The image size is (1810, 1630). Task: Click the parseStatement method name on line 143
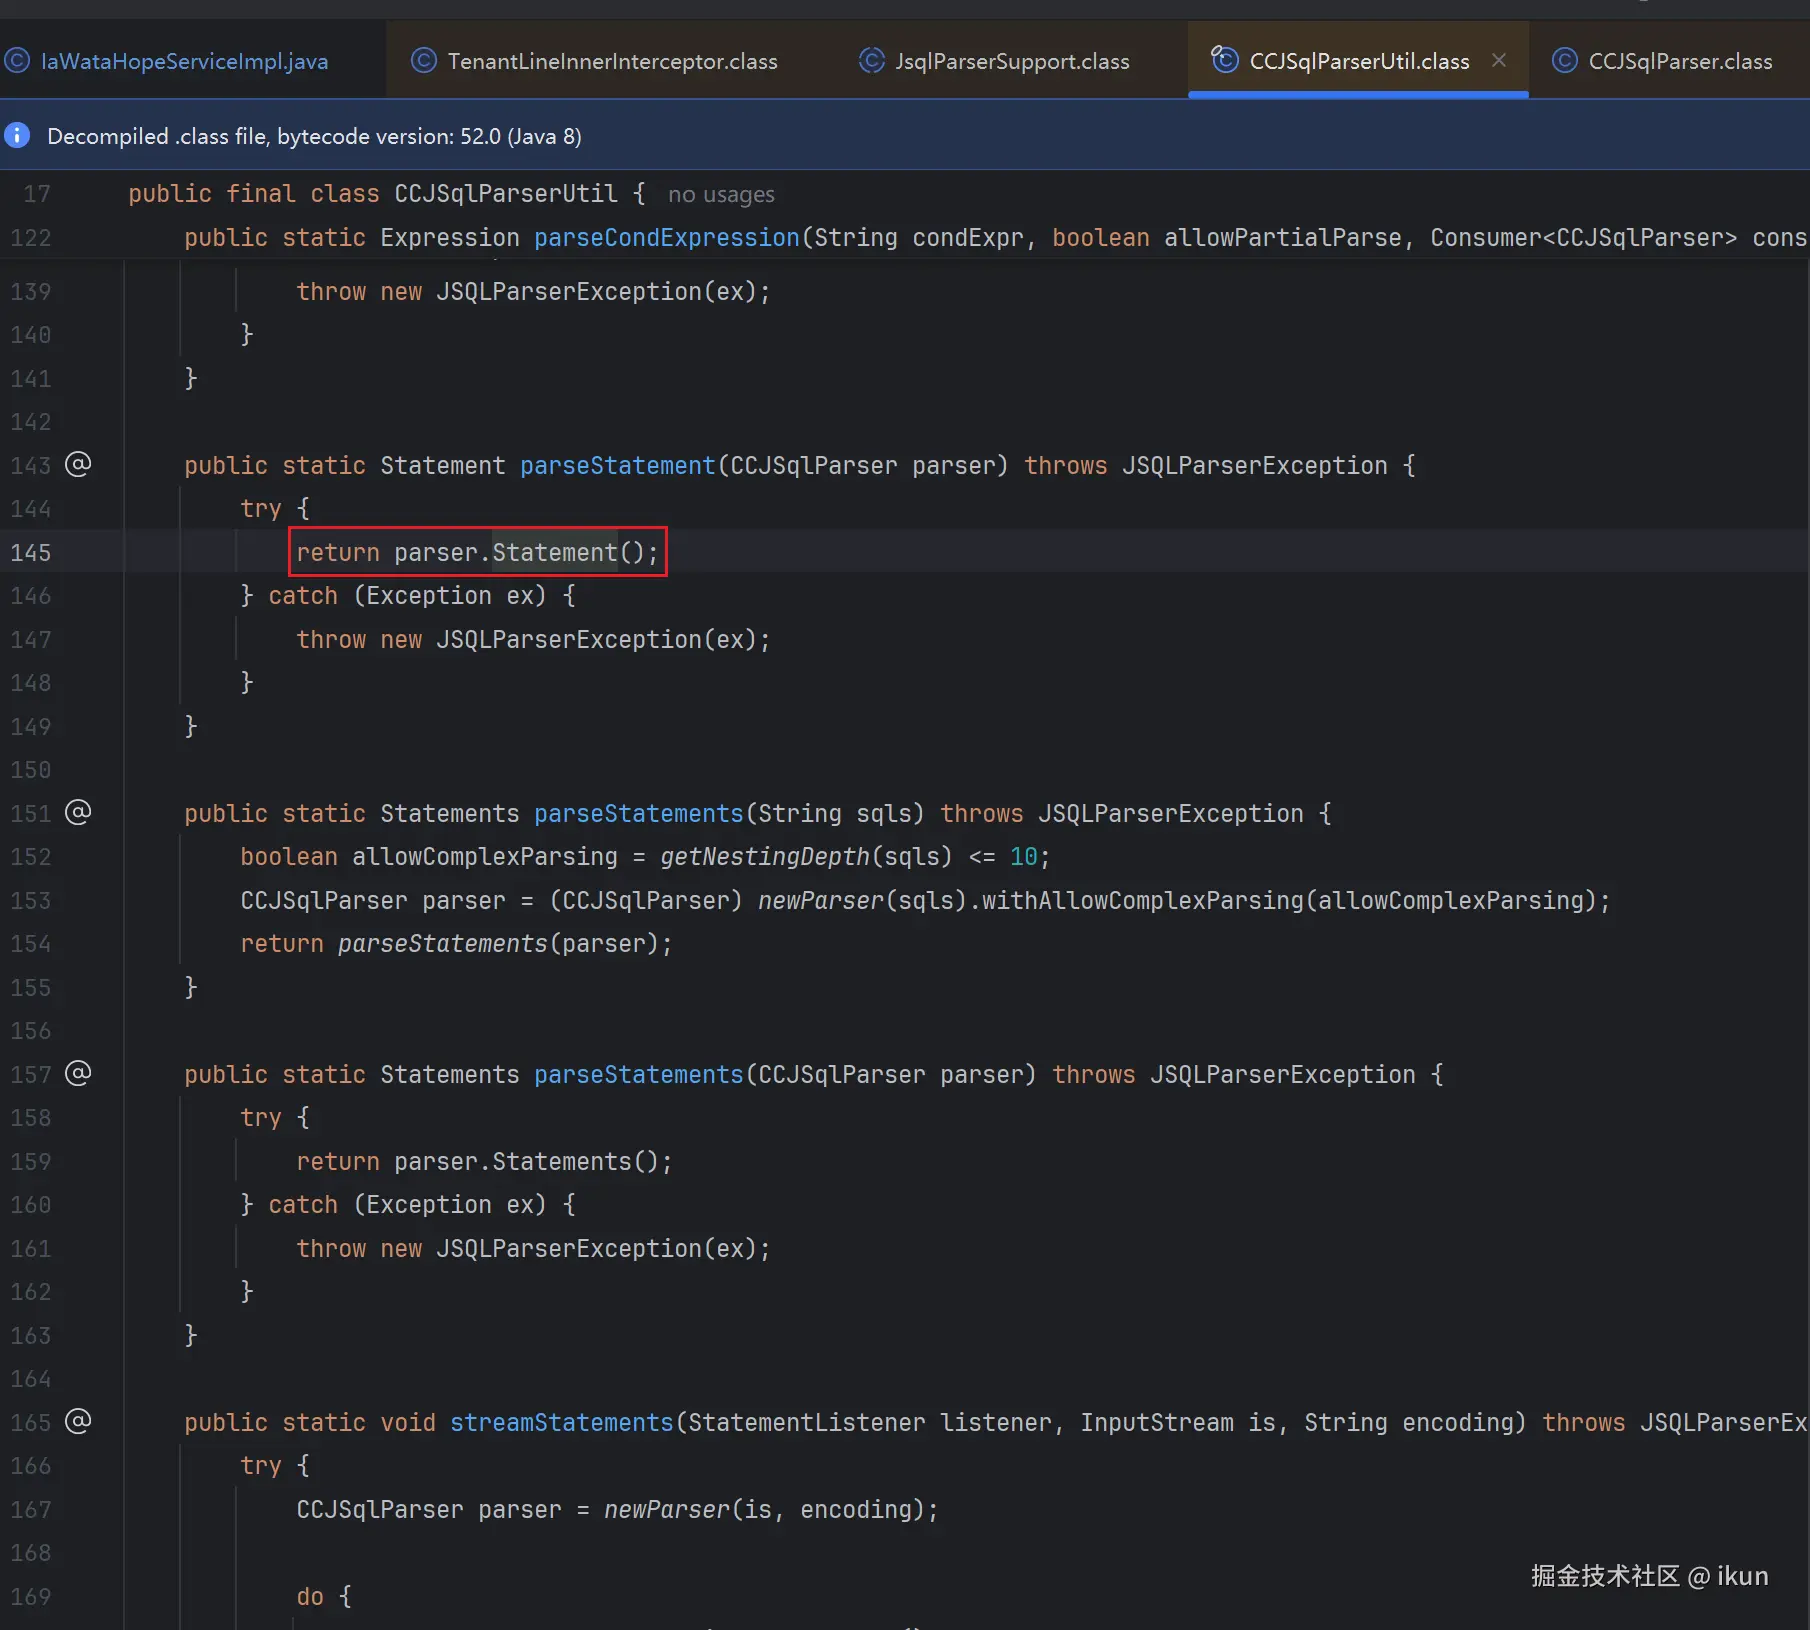(618, 465)
